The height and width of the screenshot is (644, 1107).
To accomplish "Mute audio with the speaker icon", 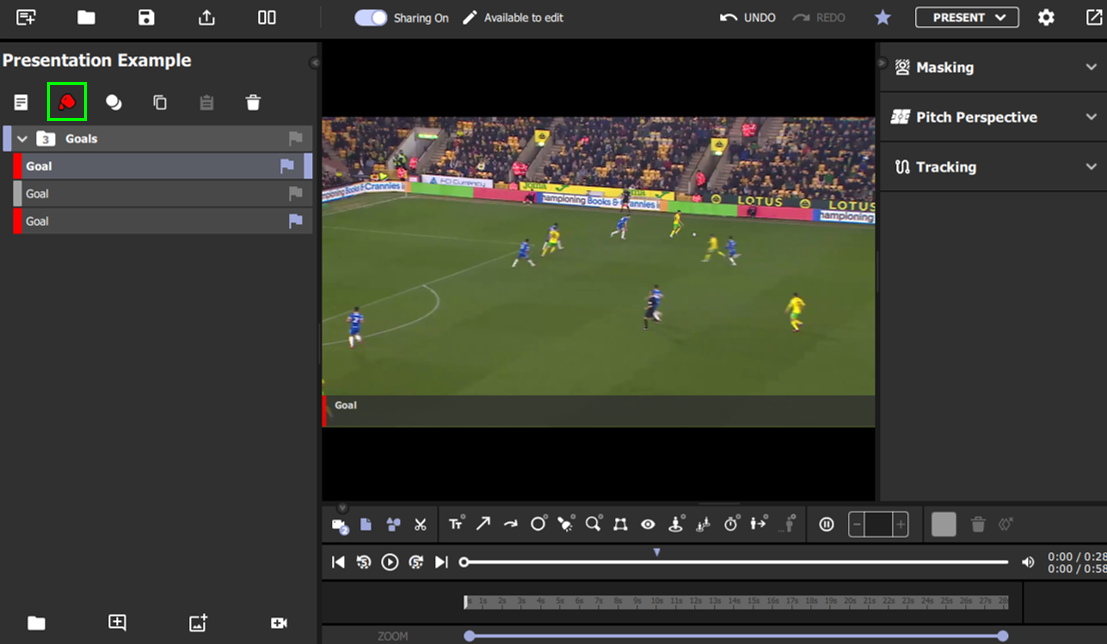I will point(1029,562).
